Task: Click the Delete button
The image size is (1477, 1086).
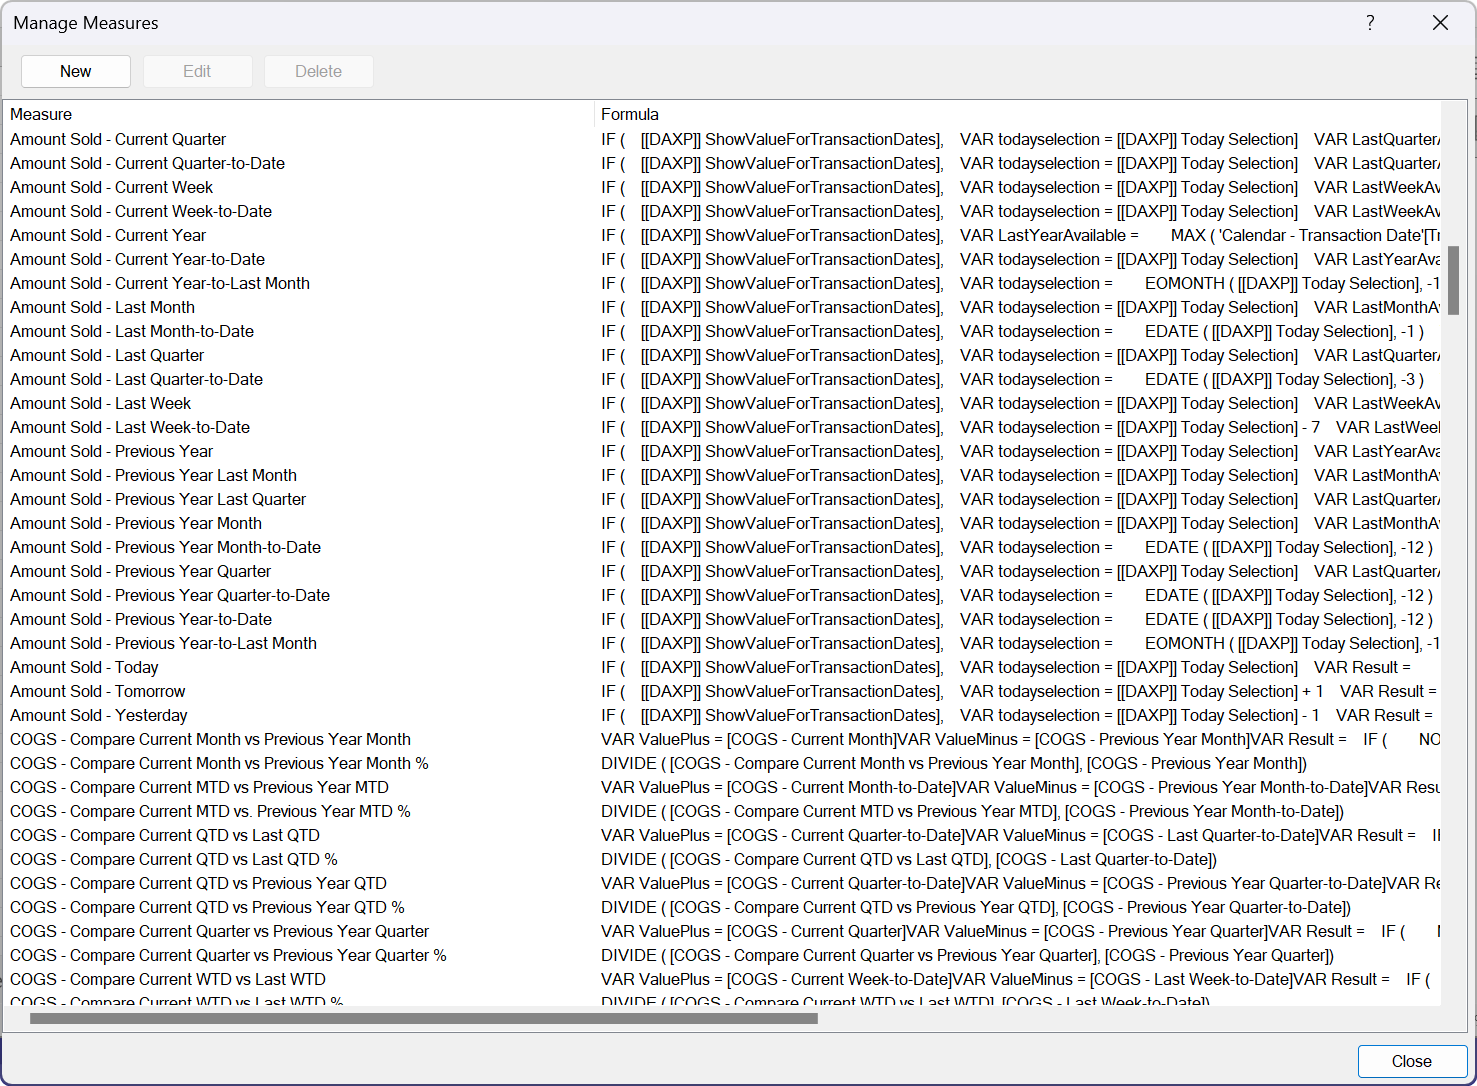Action: (x=318, y=71)
